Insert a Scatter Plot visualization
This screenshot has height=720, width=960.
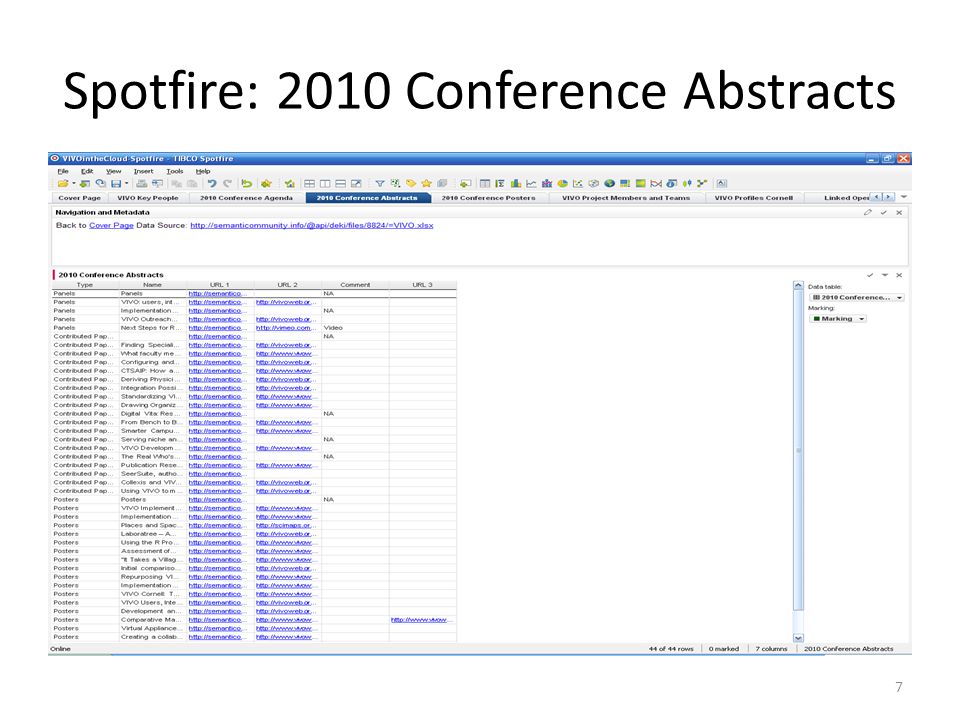point(577,183)
